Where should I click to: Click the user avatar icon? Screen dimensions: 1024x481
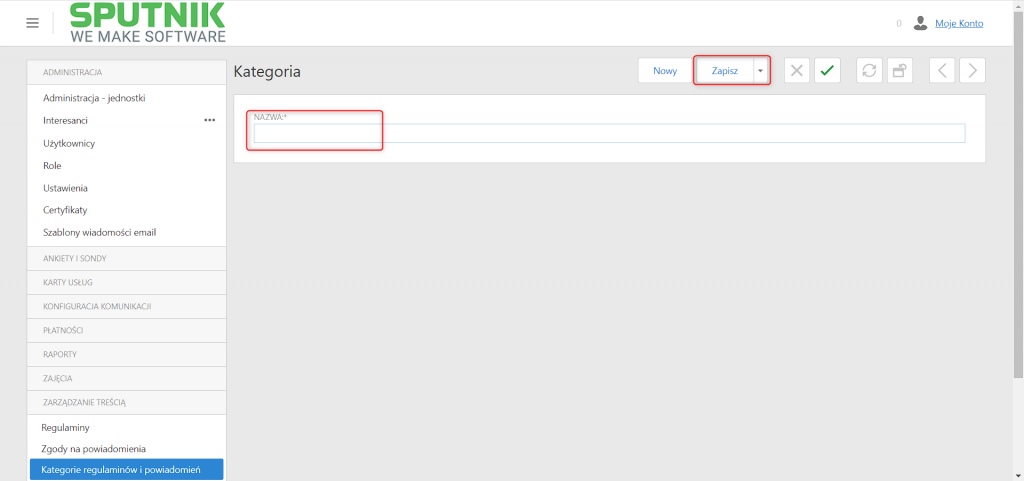pyautogui.click(x=920, y=23)
